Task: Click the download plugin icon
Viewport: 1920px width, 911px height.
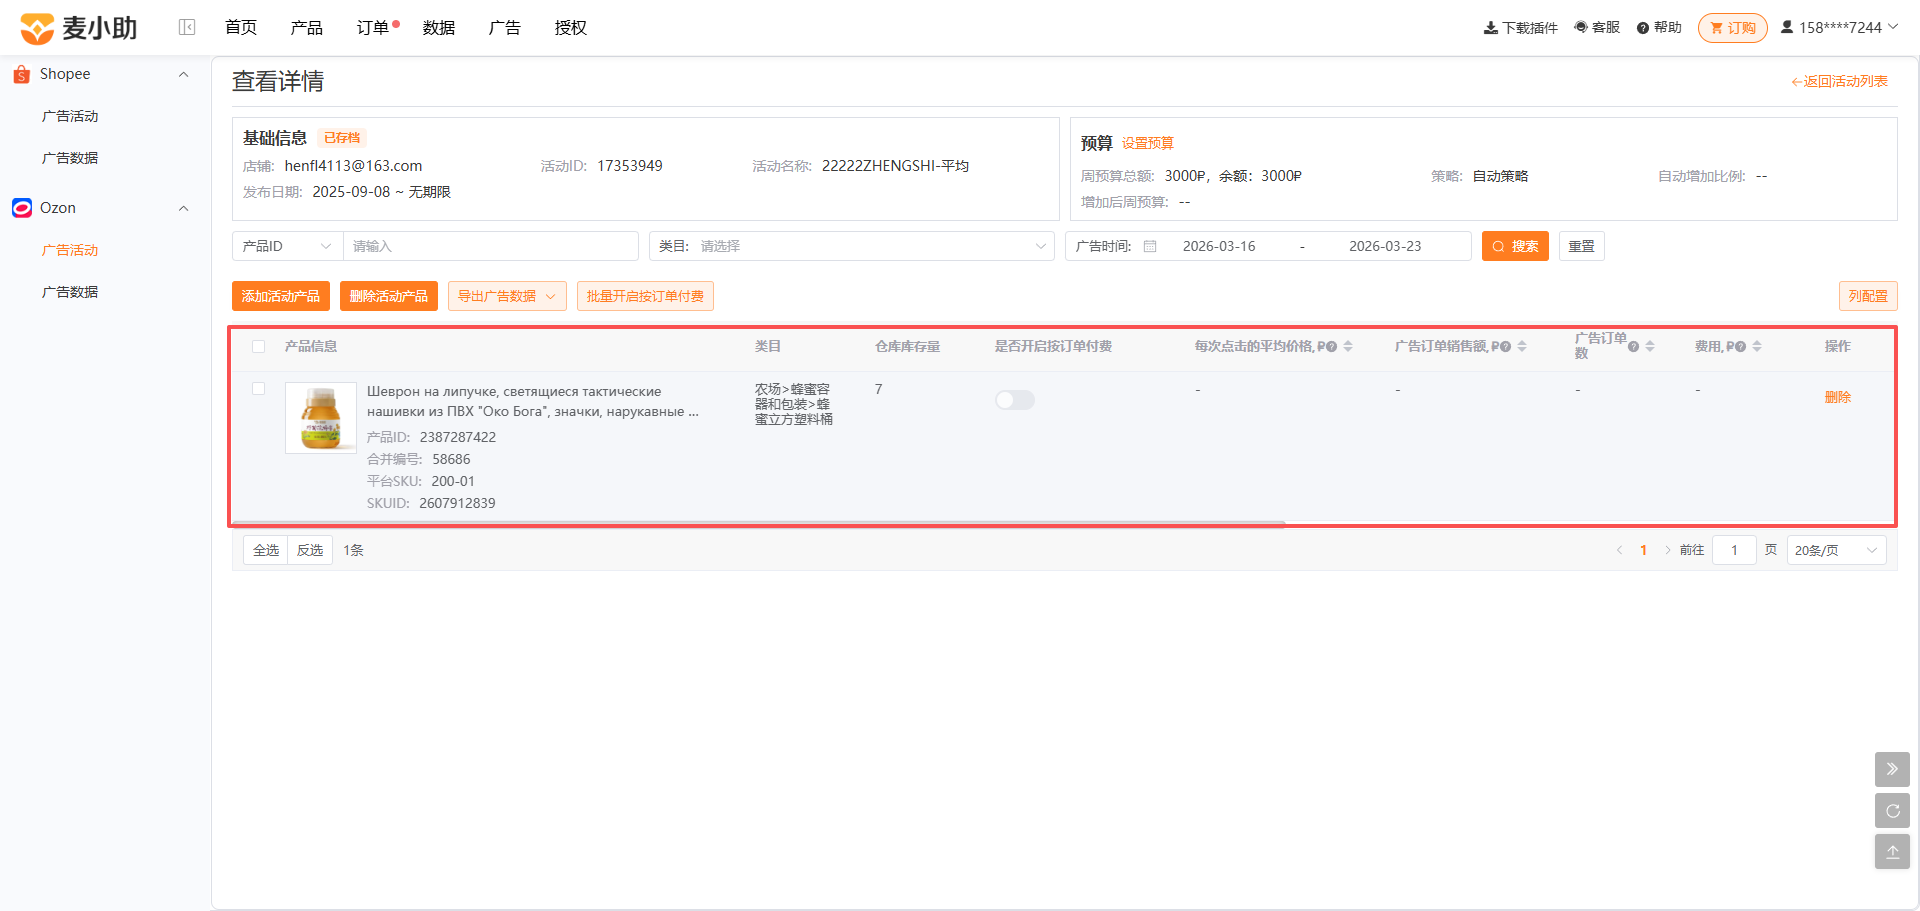Action: click(x=1490, y=28)
